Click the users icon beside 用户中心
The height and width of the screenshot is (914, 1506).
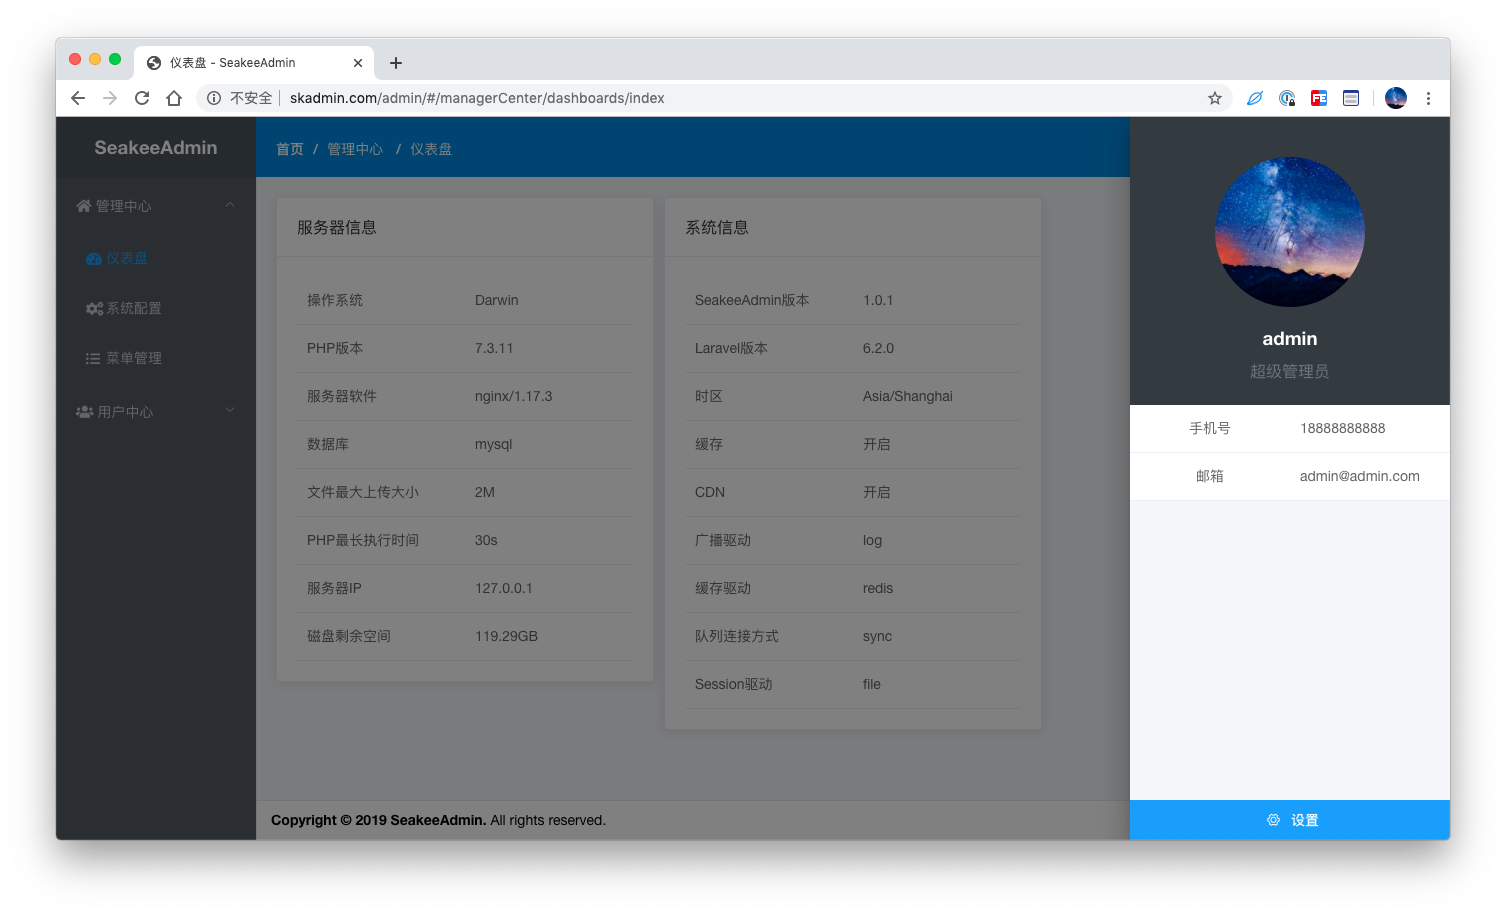84,412
